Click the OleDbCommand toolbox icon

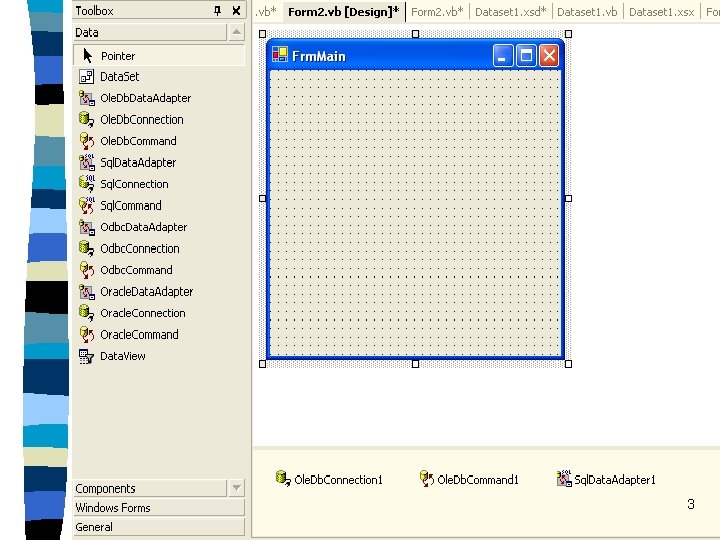click(86, 141)
